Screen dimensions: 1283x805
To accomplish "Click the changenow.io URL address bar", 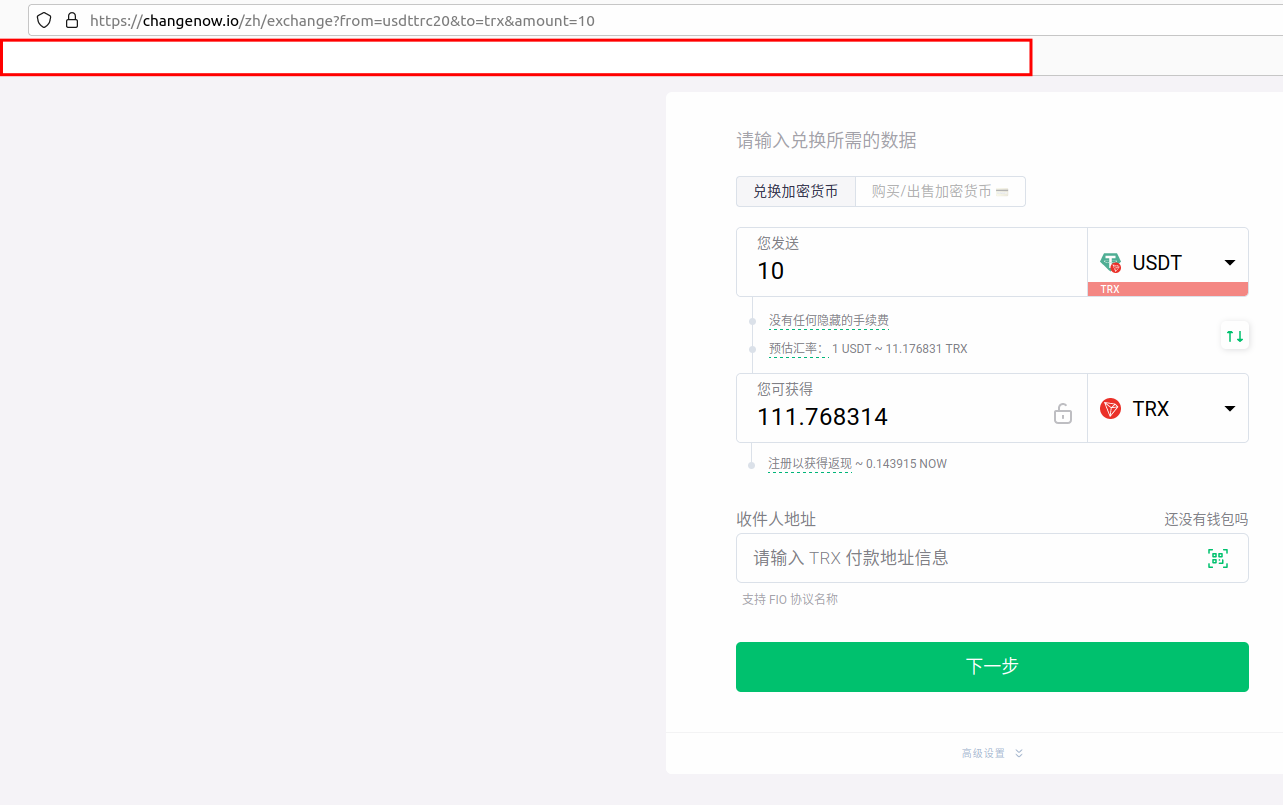I will click(655, 20).
